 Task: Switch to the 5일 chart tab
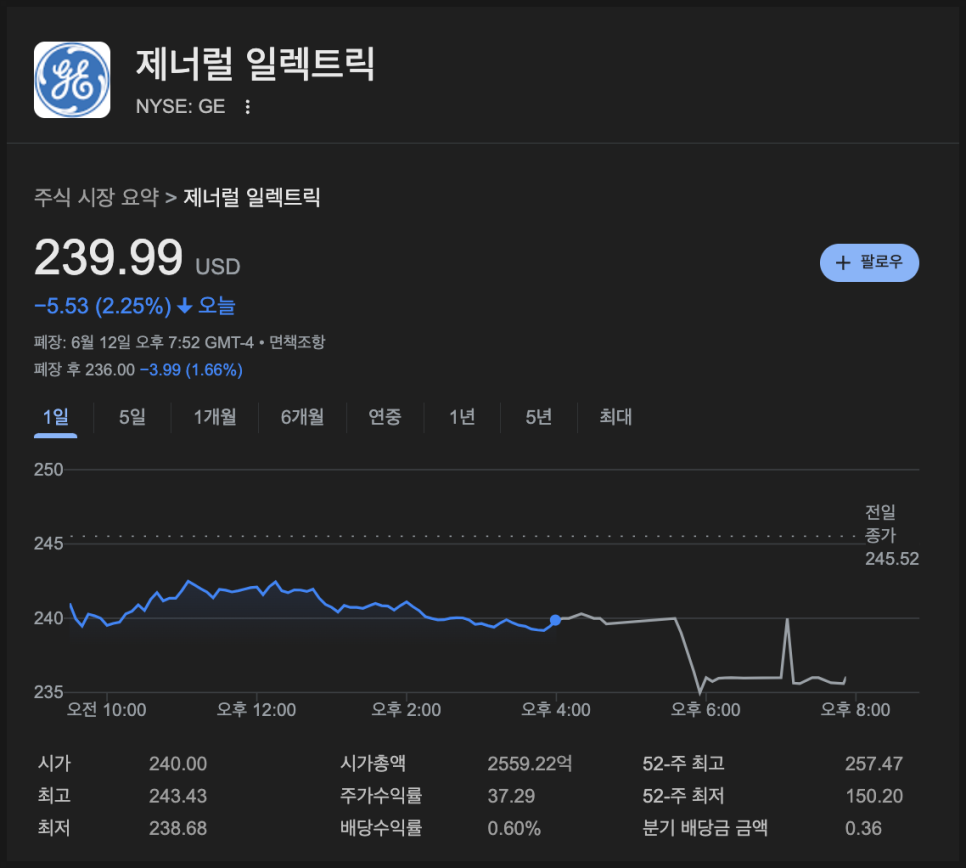[x=132, y=417]
